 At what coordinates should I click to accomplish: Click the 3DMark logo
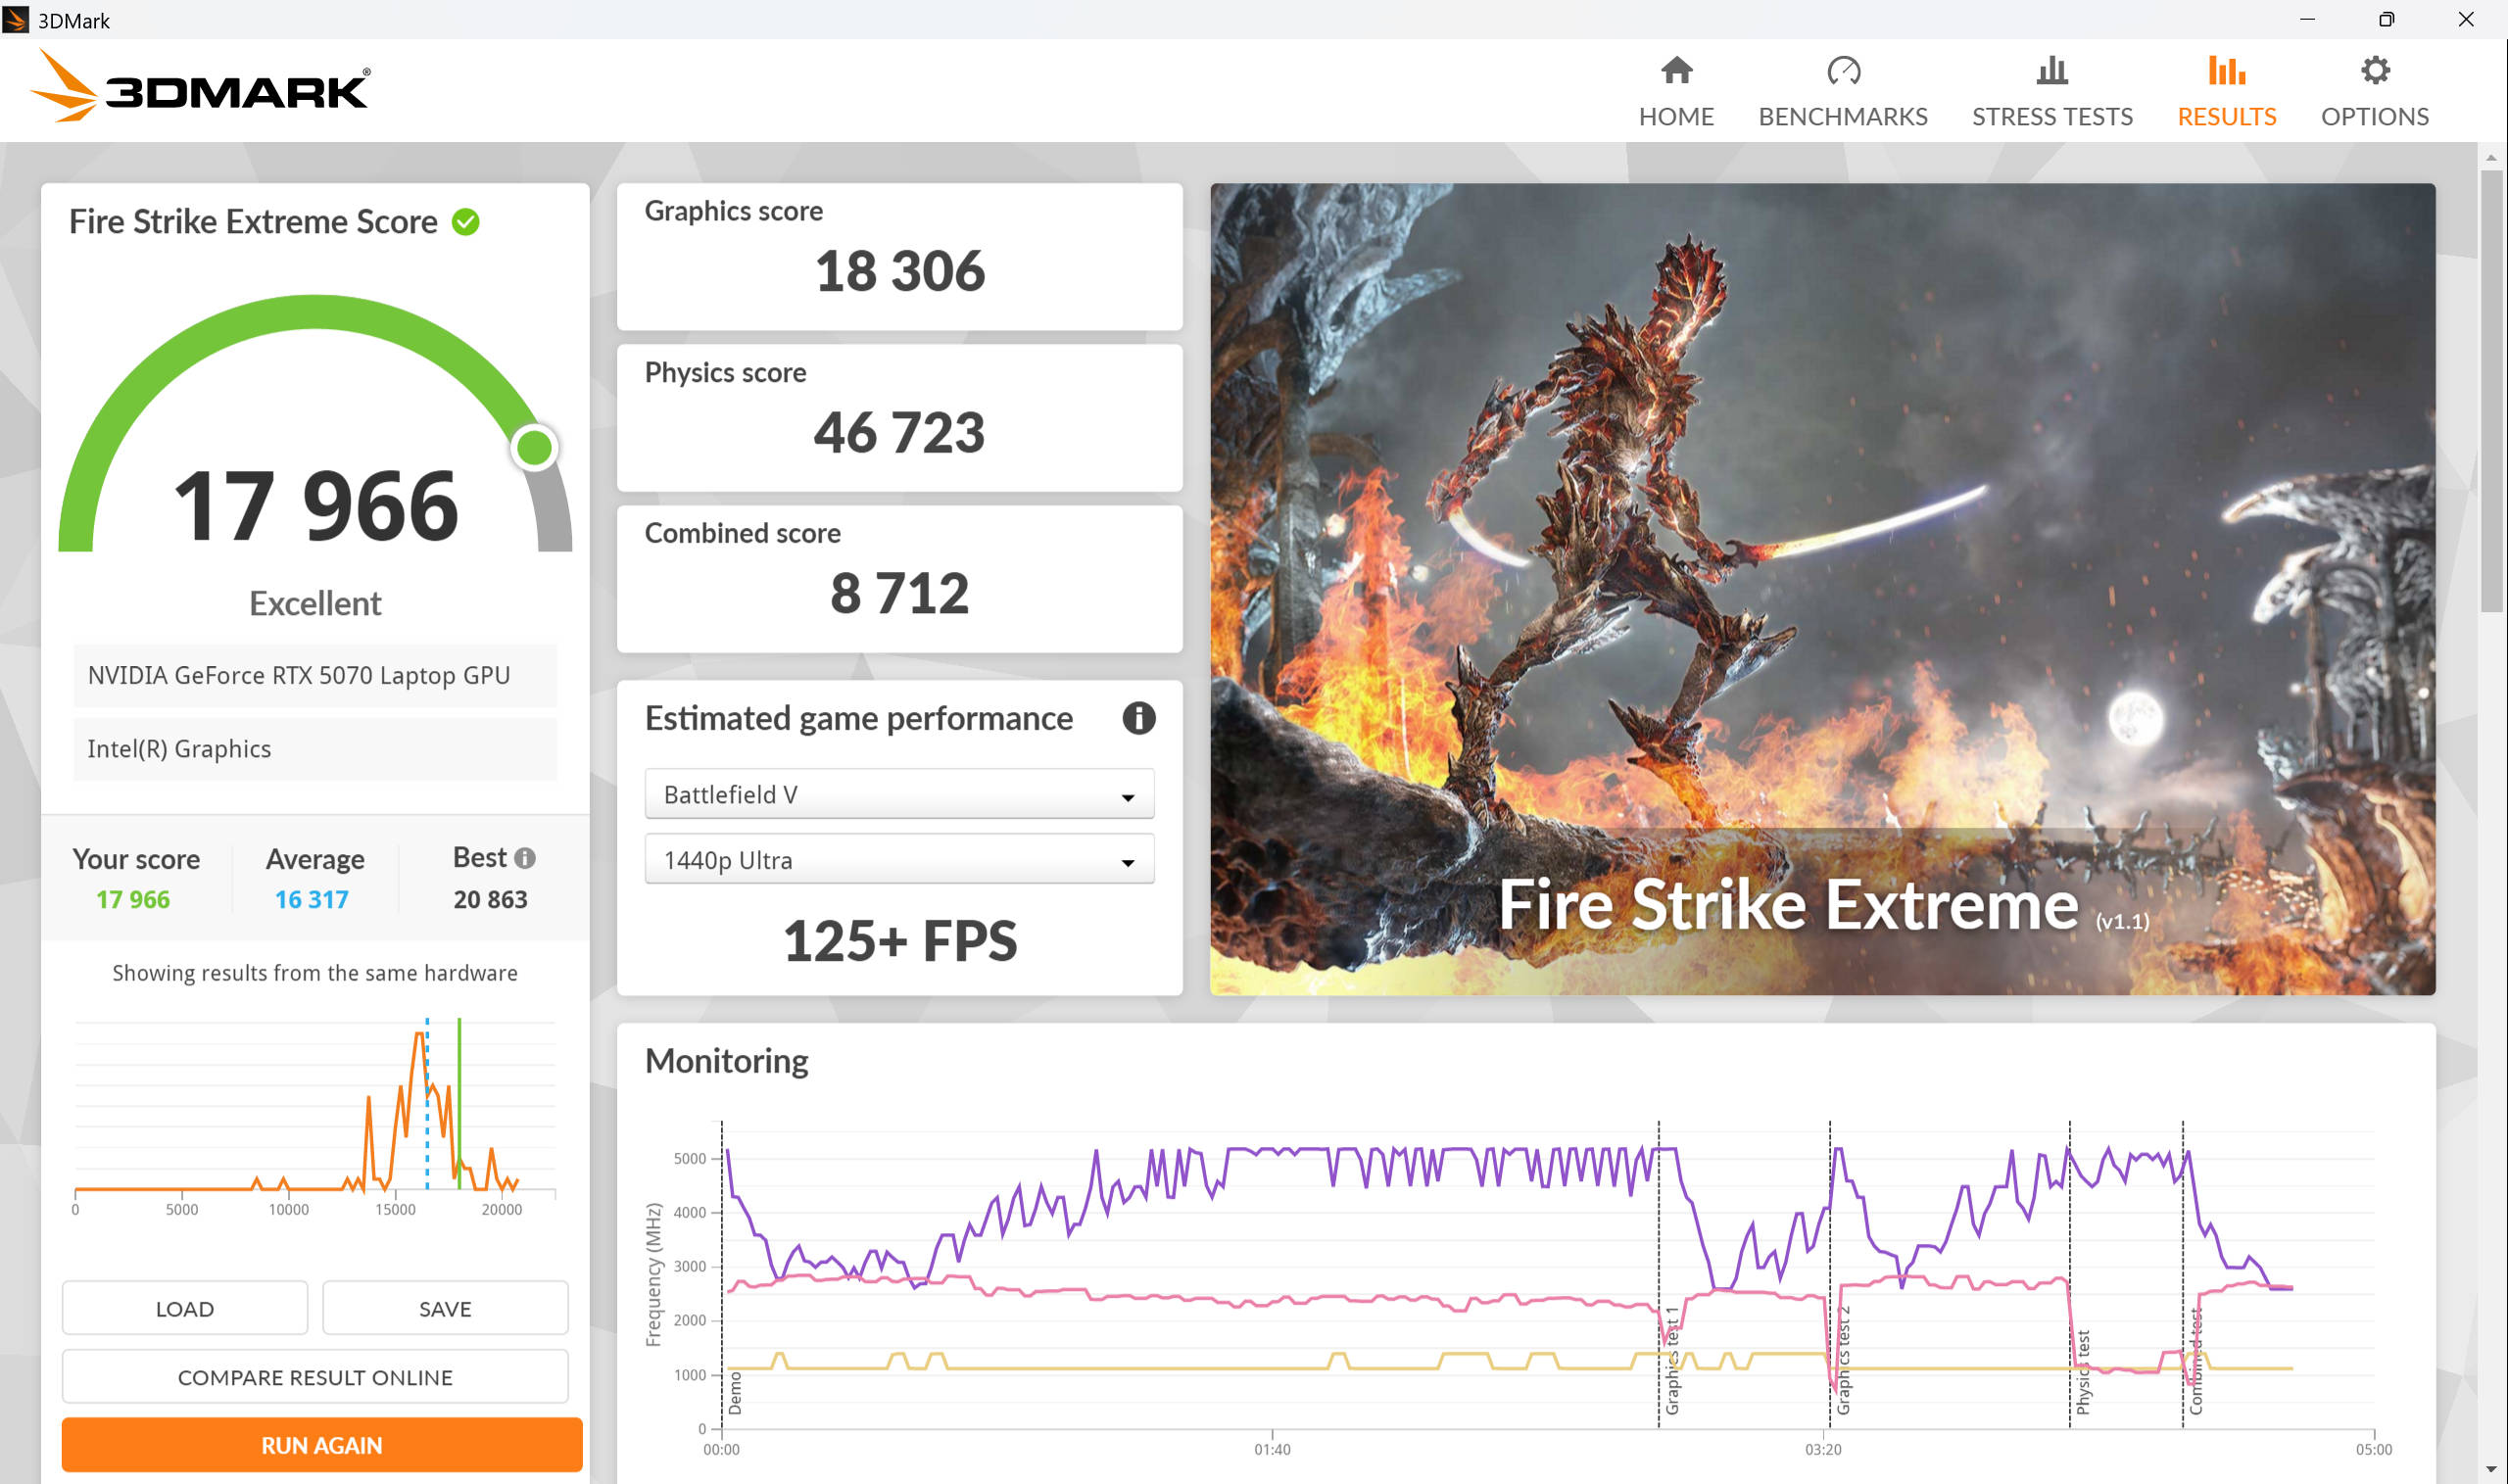(201, 88)
